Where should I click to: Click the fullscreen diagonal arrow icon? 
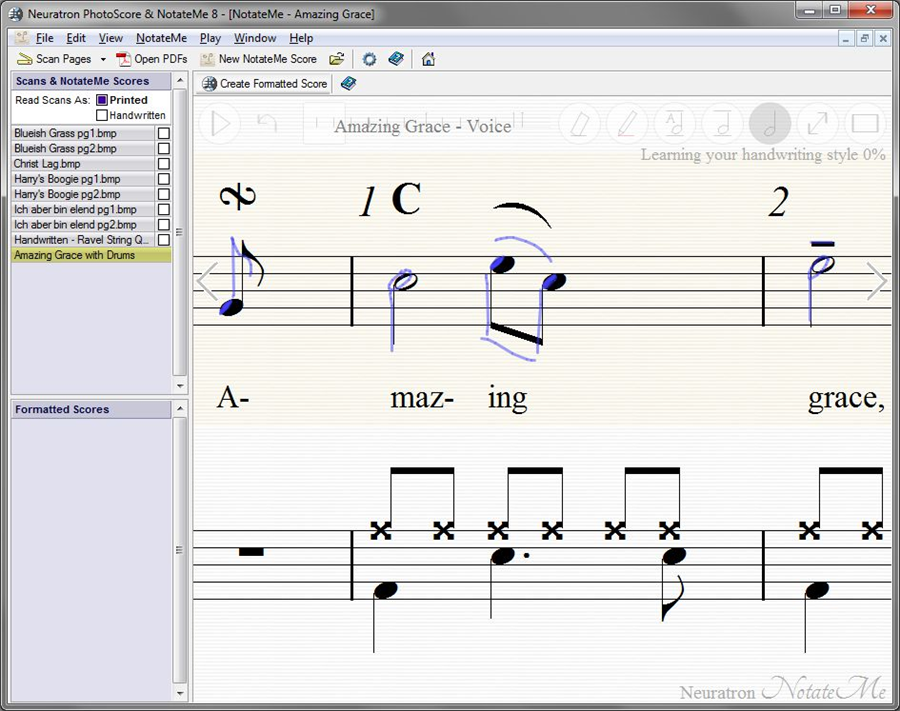(x=817, y=124)
